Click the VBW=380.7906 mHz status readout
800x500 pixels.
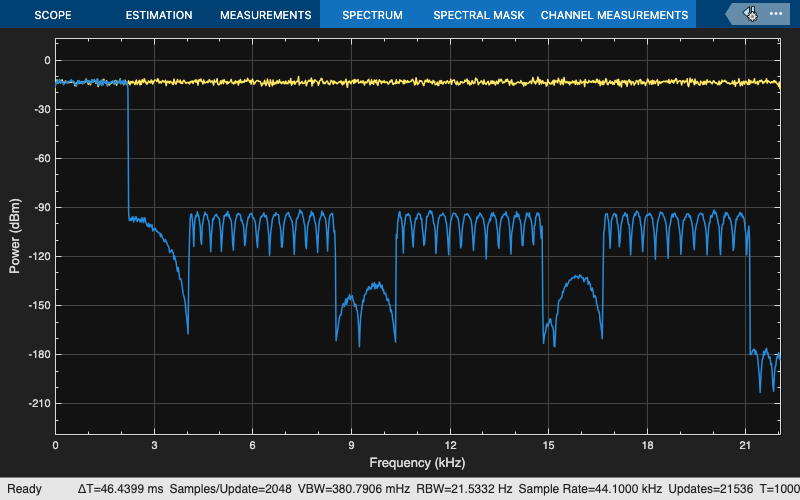(354, 489)
